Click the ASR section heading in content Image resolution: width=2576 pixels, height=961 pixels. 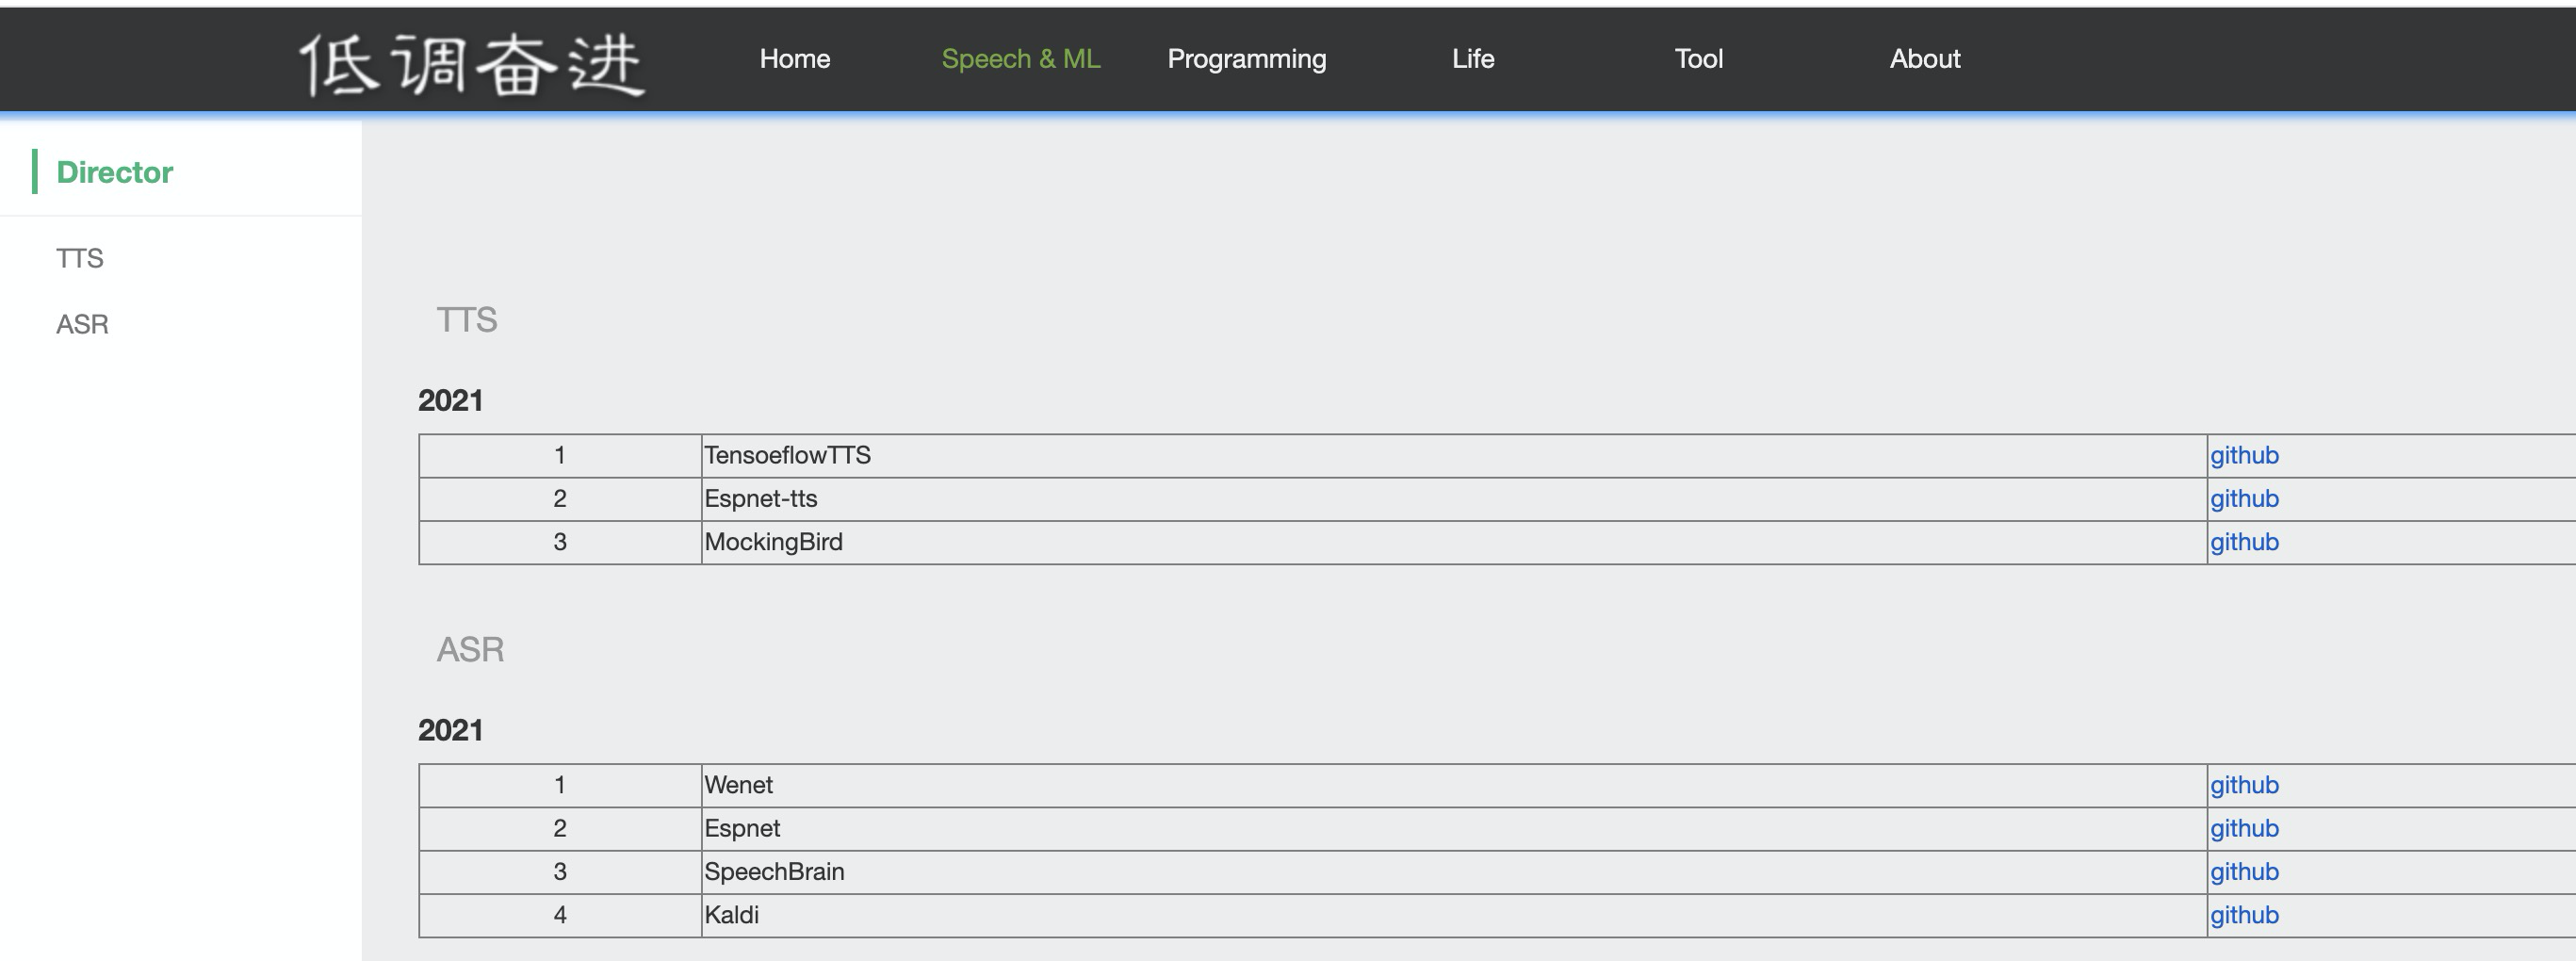(x=470, y=650)
